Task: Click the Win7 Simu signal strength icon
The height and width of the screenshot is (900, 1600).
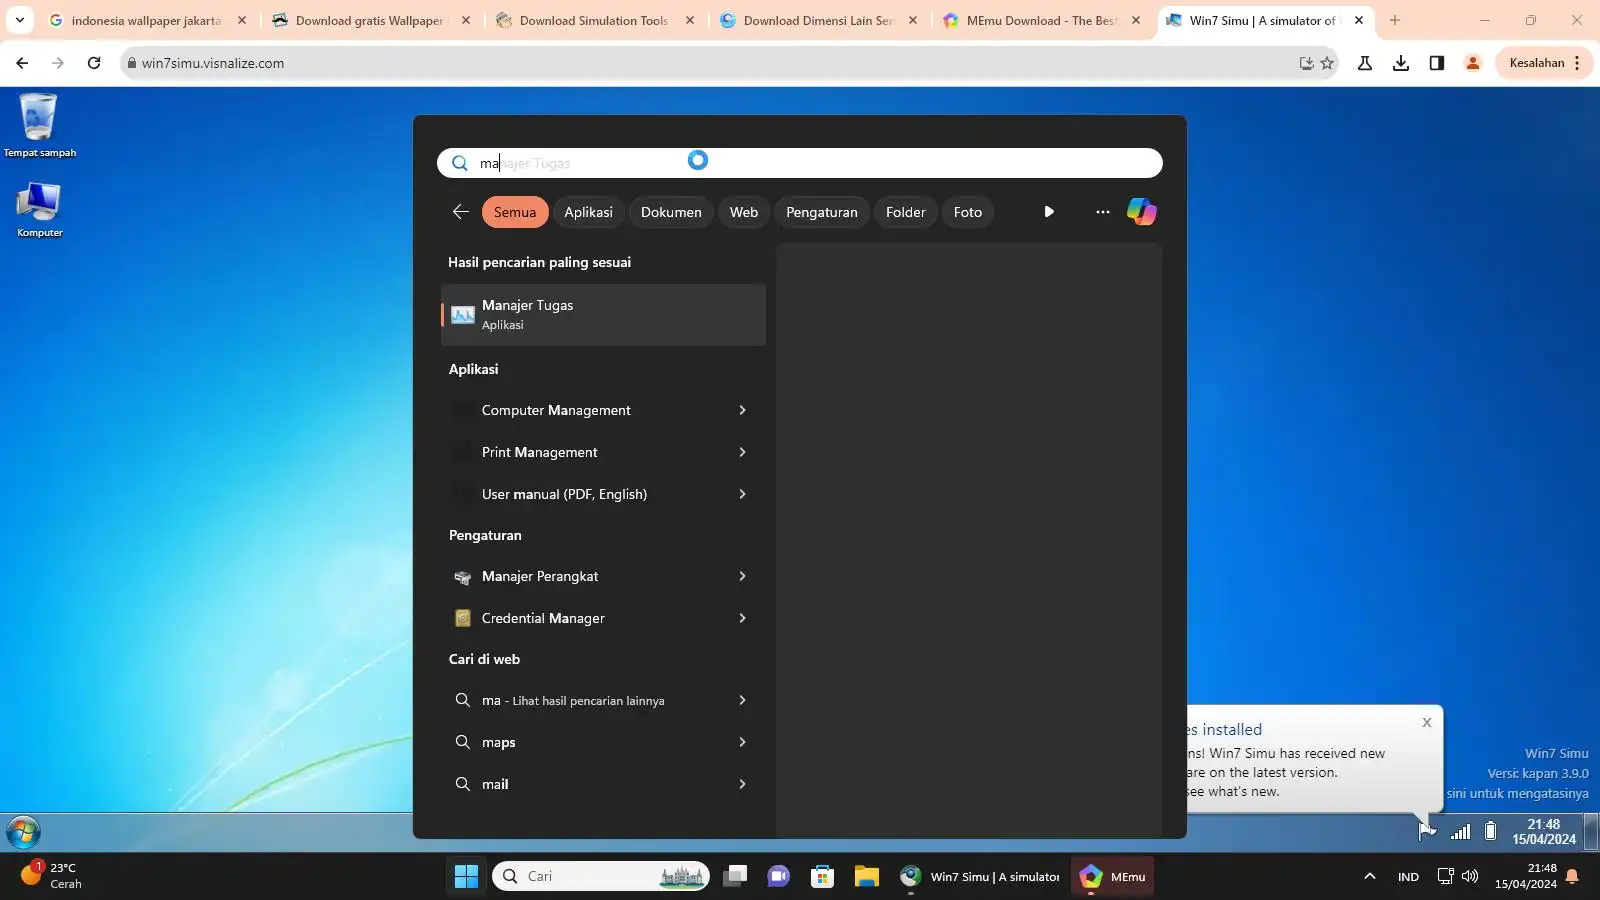Action: click(x=1460, y=831)
